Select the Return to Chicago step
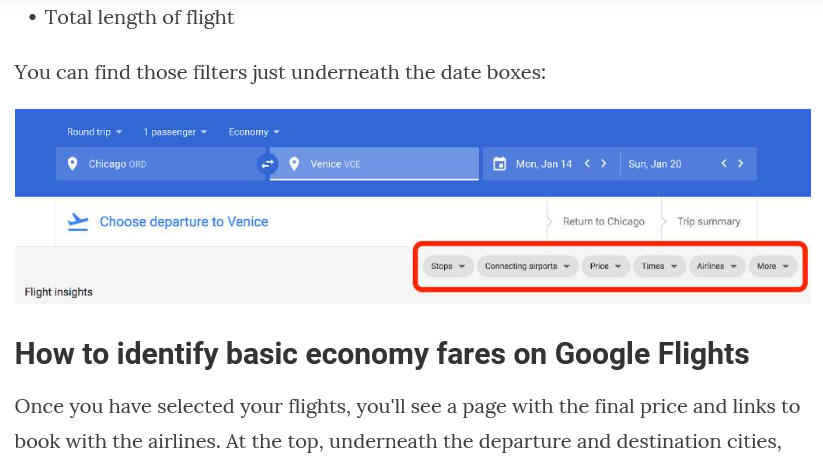This screenshot has height=466, width=823. (604, 221)
